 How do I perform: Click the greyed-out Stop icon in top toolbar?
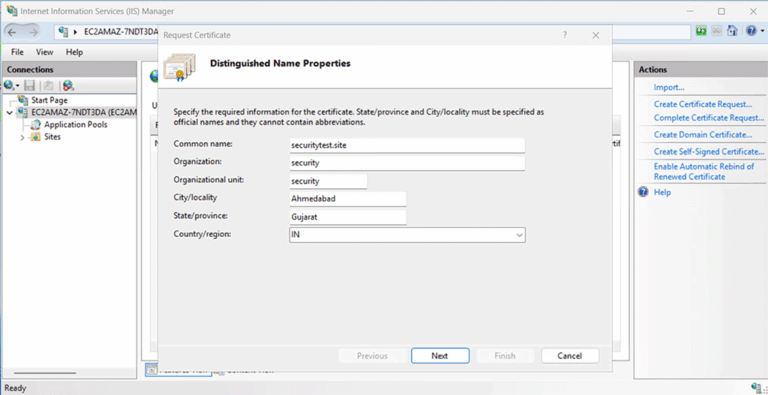pos(717,31)
